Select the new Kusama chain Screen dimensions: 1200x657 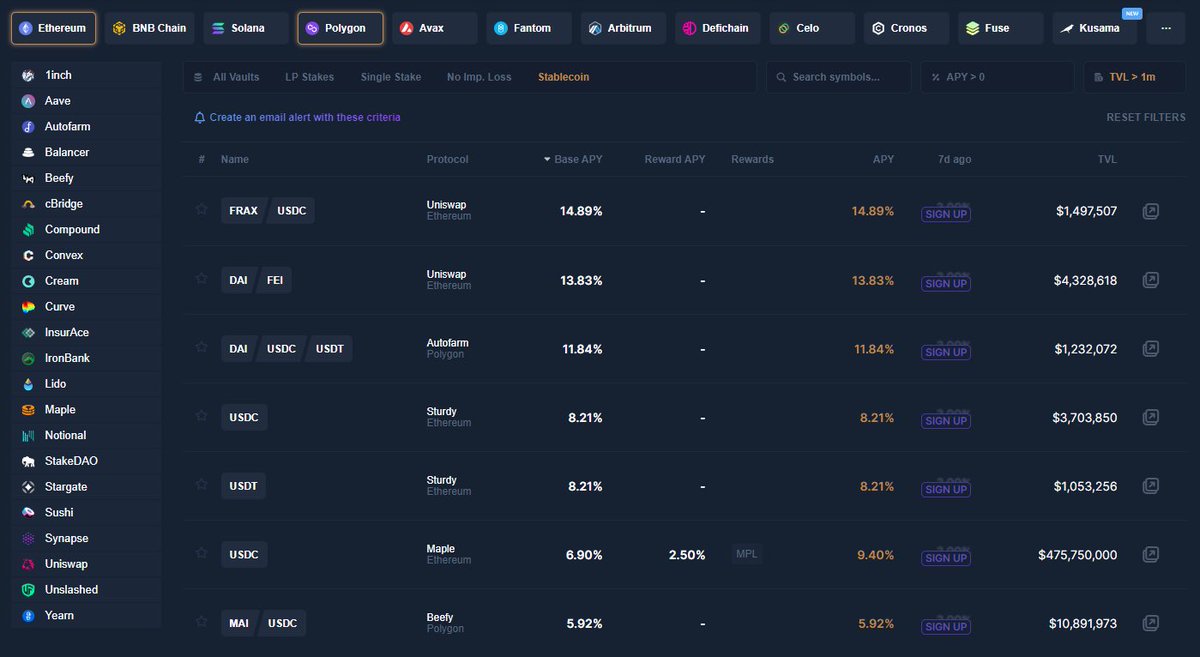tap(1097, 28)
